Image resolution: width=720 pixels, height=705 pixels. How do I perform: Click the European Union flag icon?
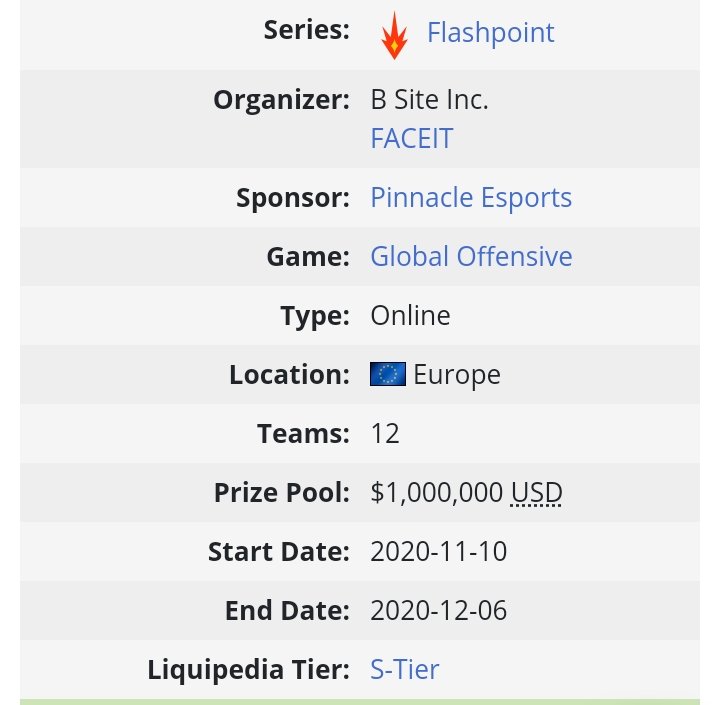(387, 375)
